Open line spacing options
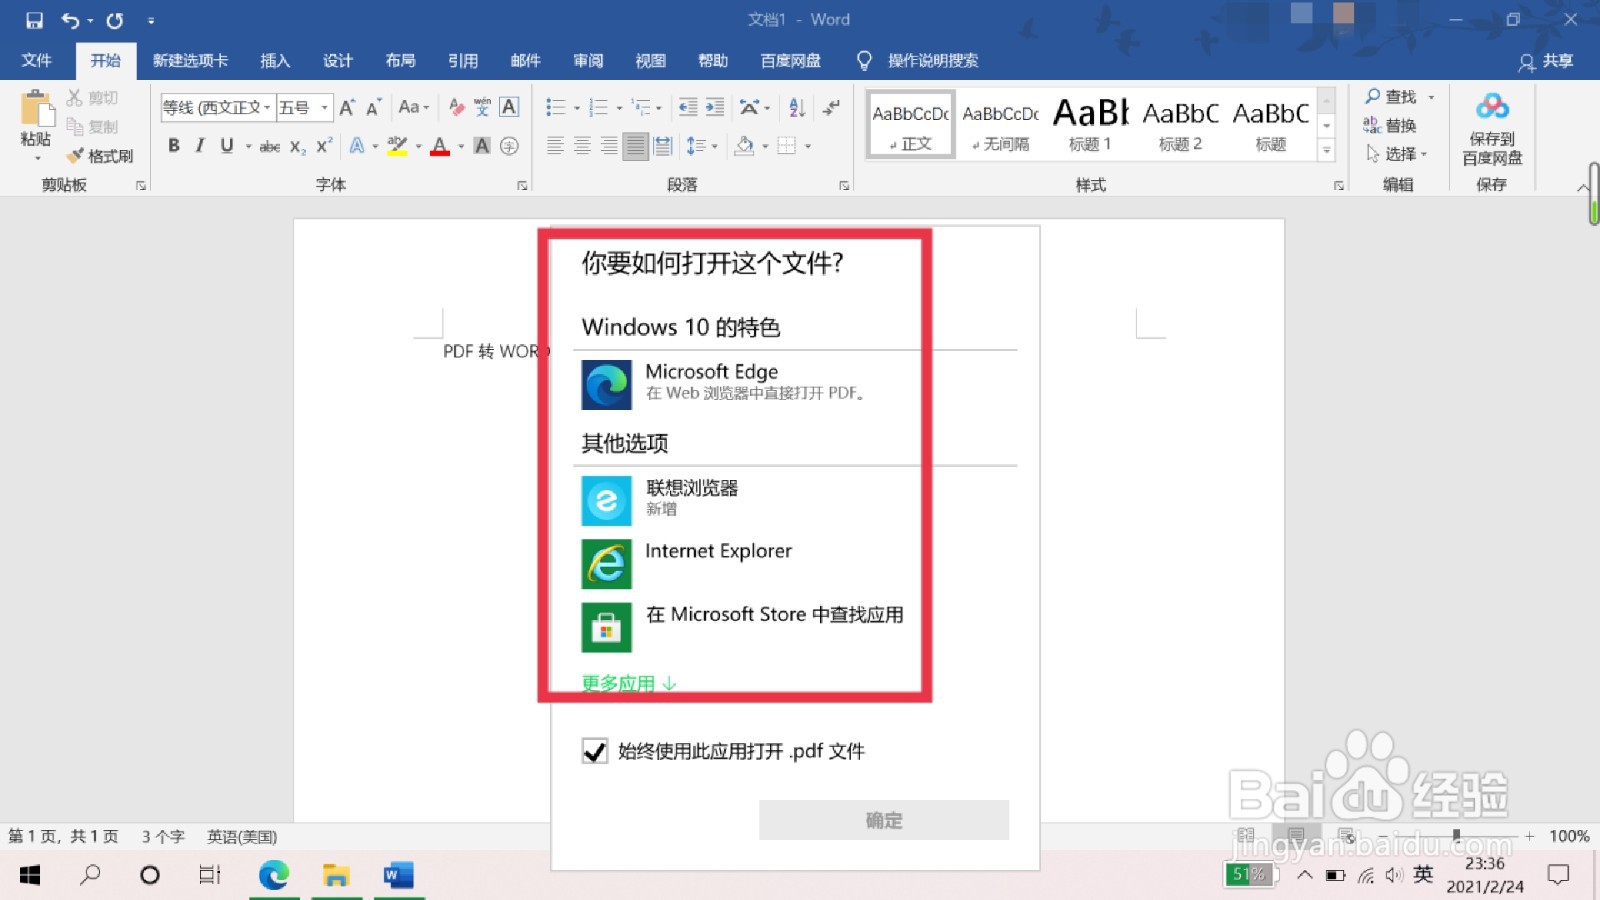The height and width of the screenshot is (900, 1600). 702,146
